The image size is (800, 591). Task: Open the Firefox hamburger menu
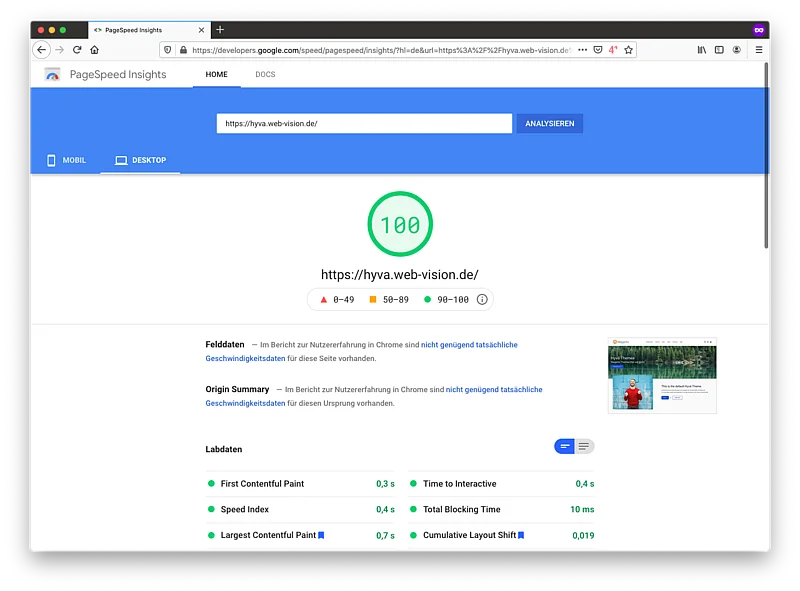click(758, 49)
